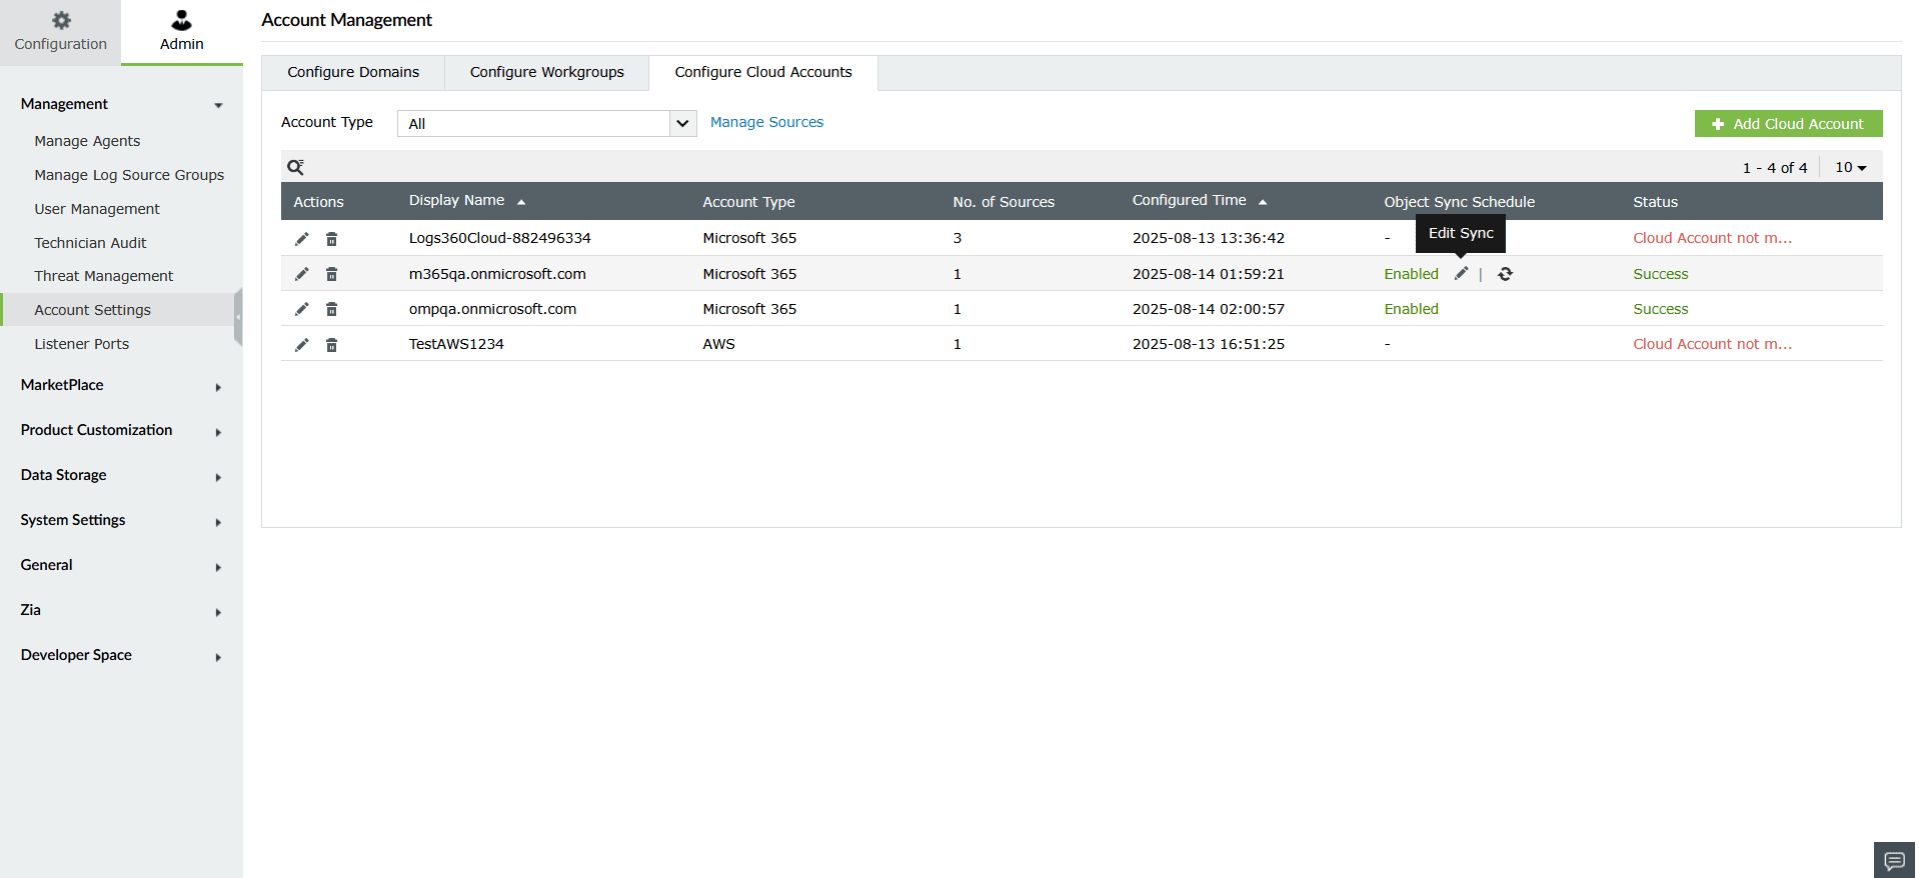Select Configure Cloud Accounts tab

coord(763,72)
